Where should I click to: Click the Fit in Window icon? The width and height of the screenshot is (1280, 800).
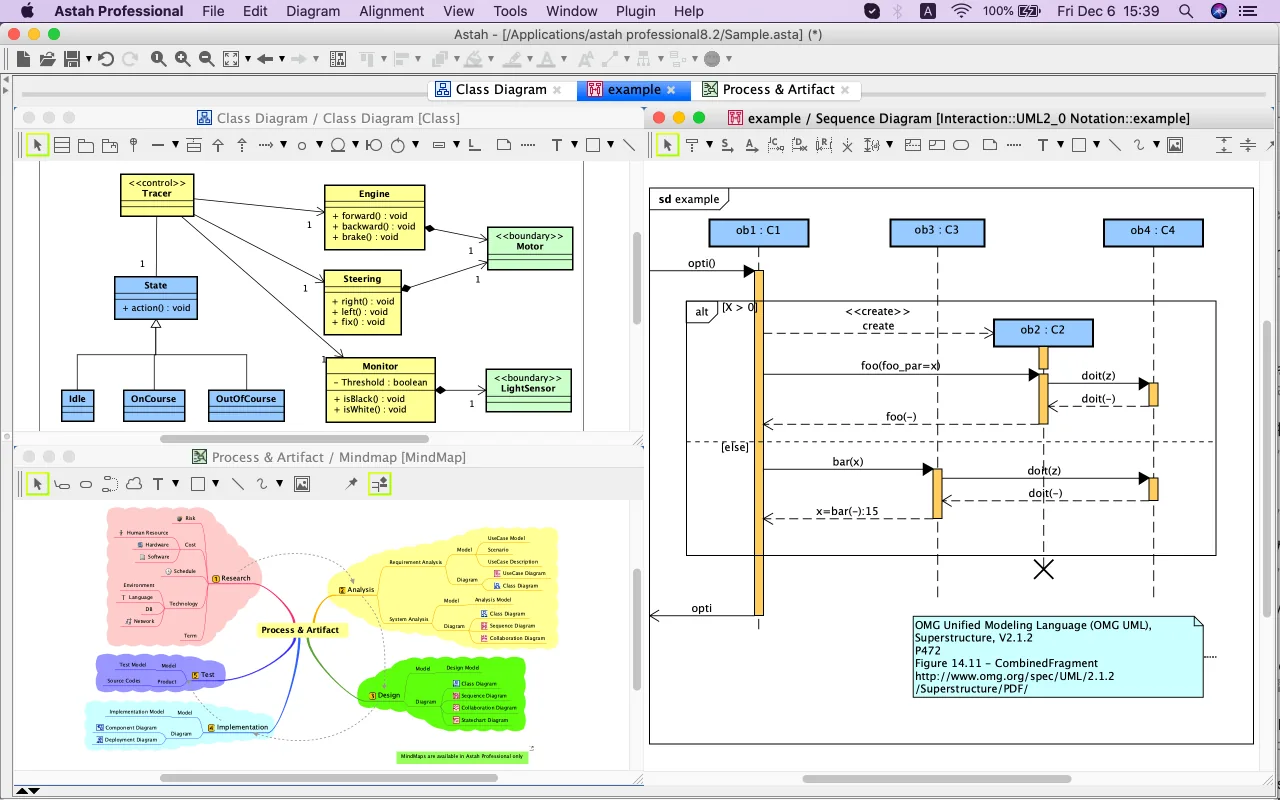click(x=231, y=59)
